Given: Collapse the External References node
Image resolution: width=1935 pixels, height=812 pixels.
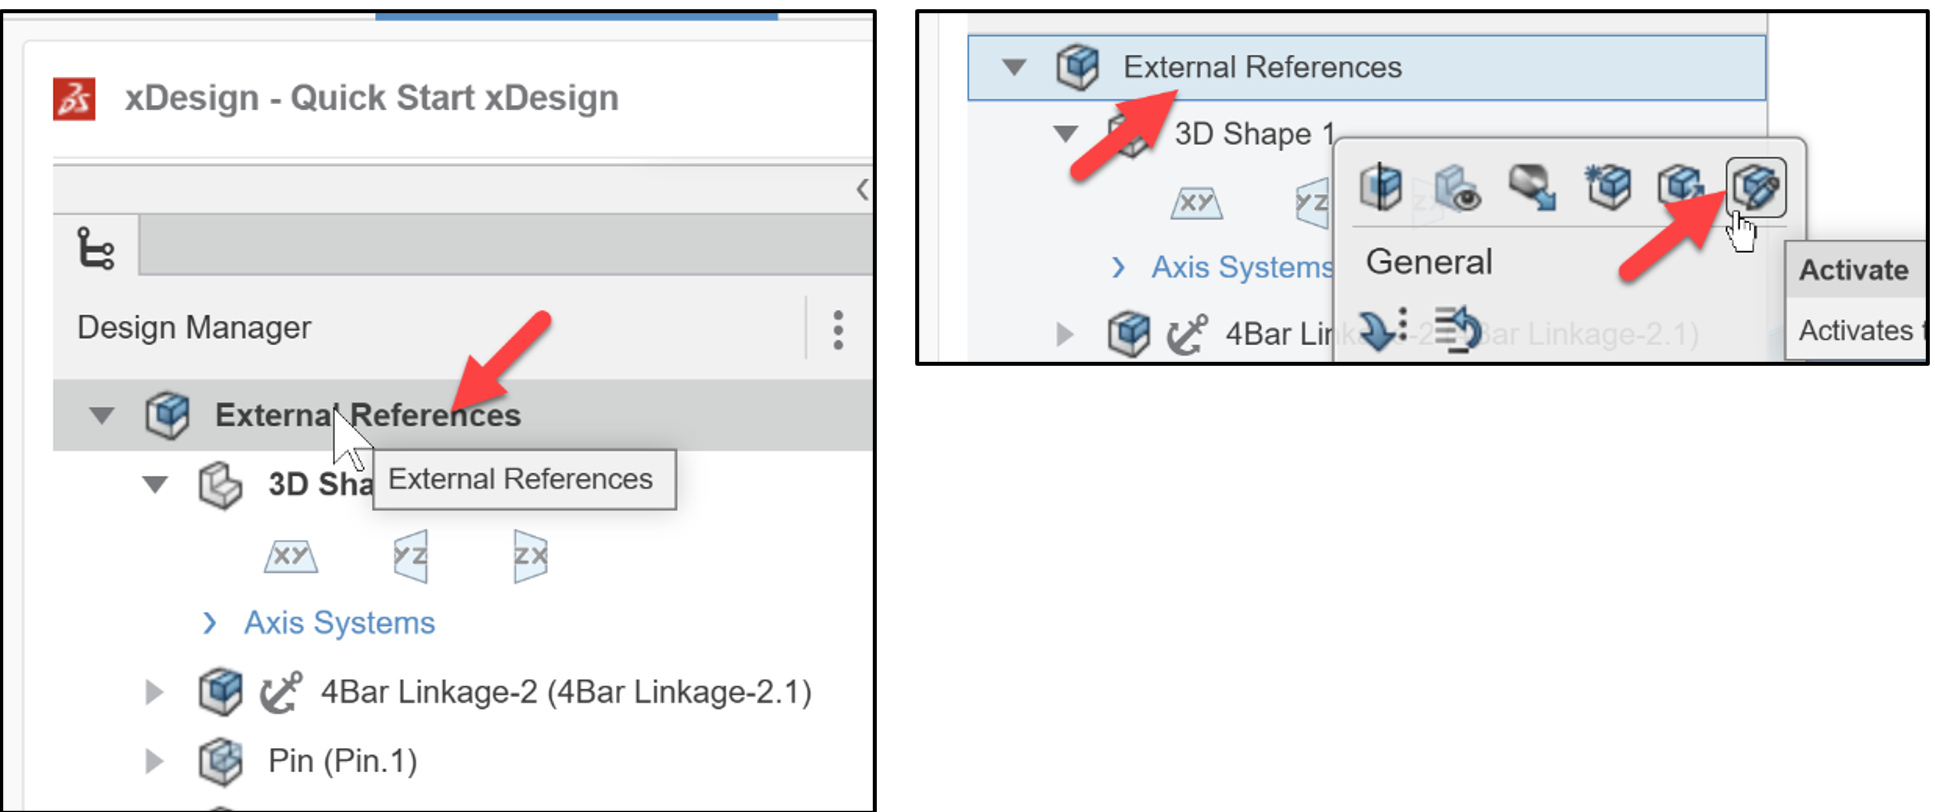Looking at the screenshot, I should click(101, 414).
